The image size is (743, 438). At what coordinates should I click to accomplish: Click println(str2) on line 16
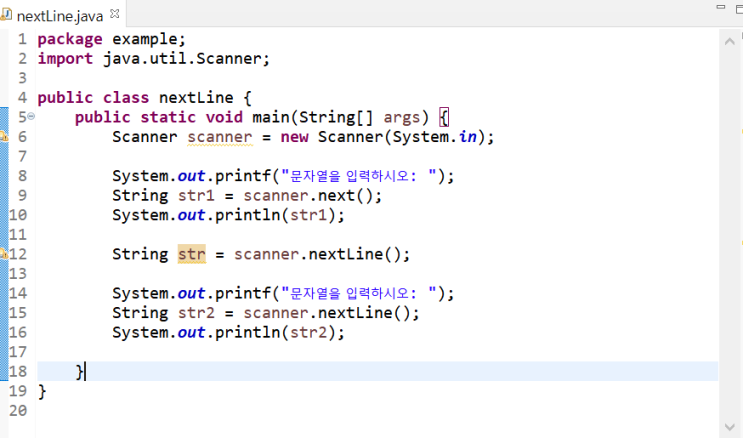(x=275, y=332)
